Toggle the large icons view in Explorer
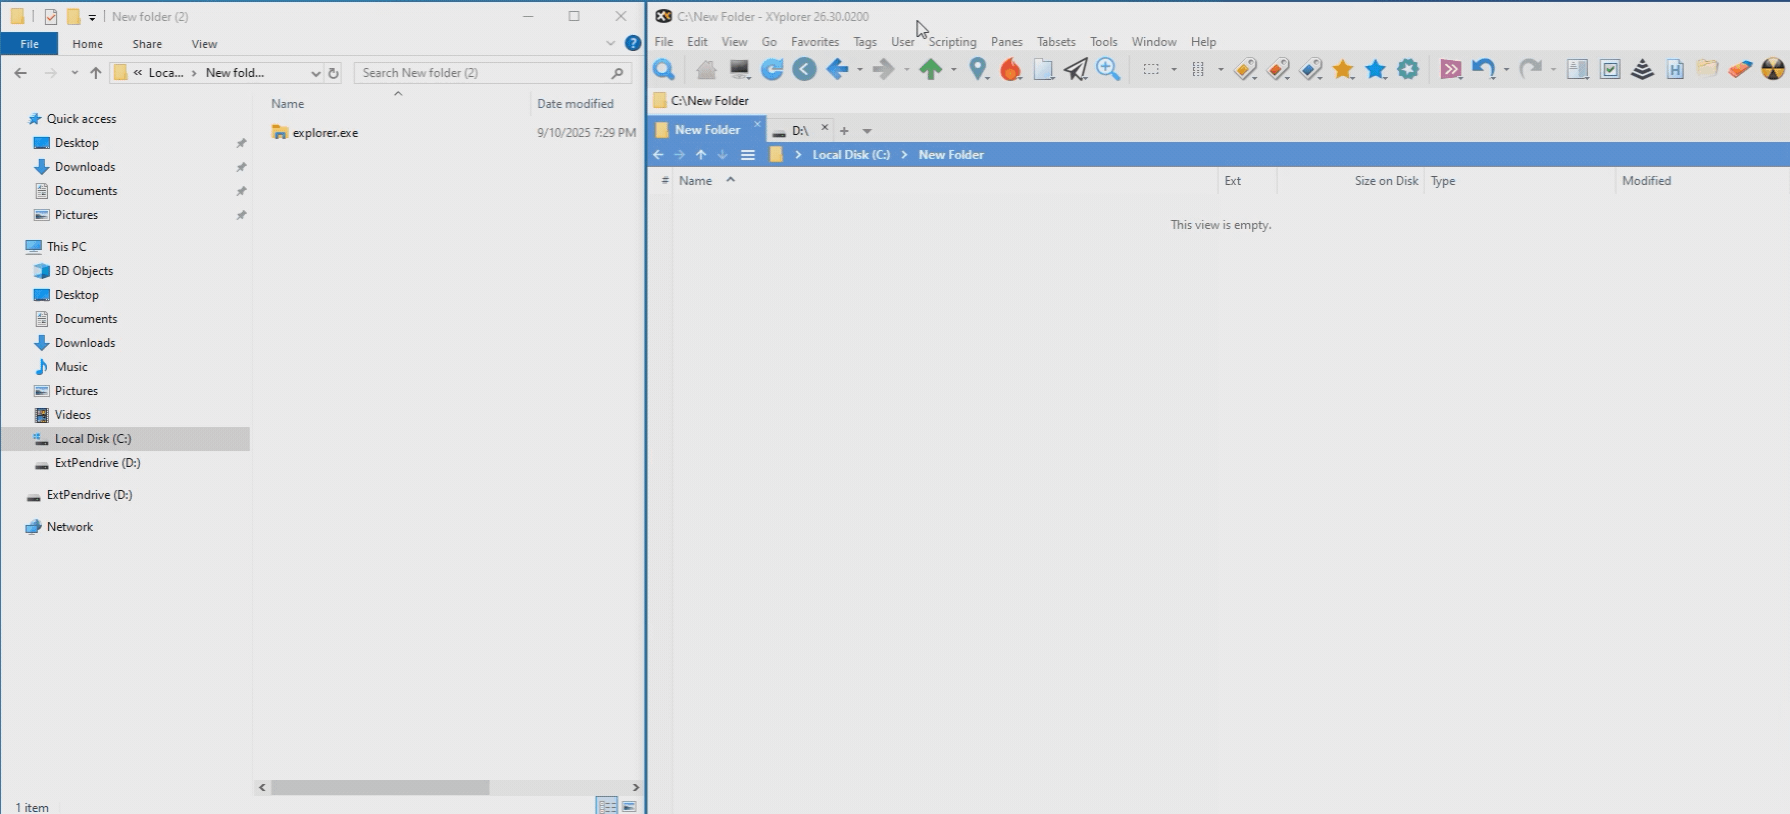The image size is (1790, 814). [630, 806]
